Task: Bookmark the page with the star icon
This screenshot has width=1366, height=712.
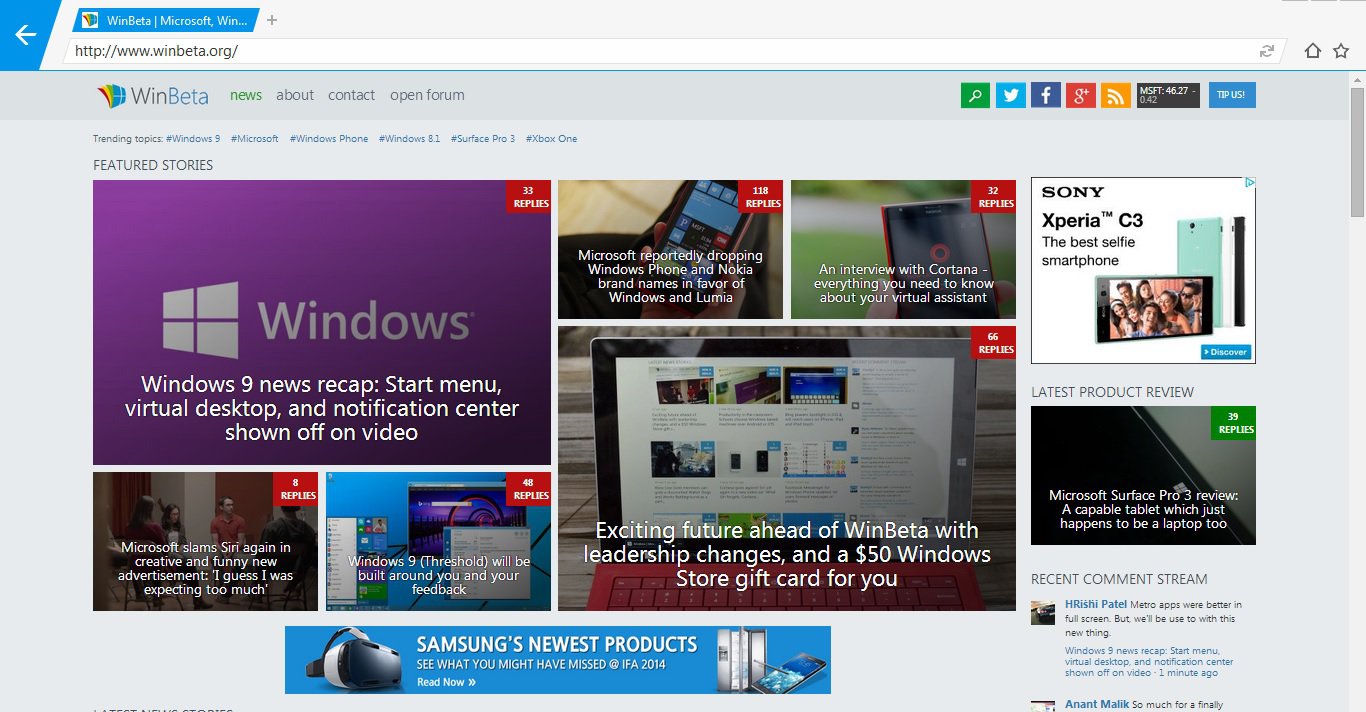Action: click(1341, 51)
